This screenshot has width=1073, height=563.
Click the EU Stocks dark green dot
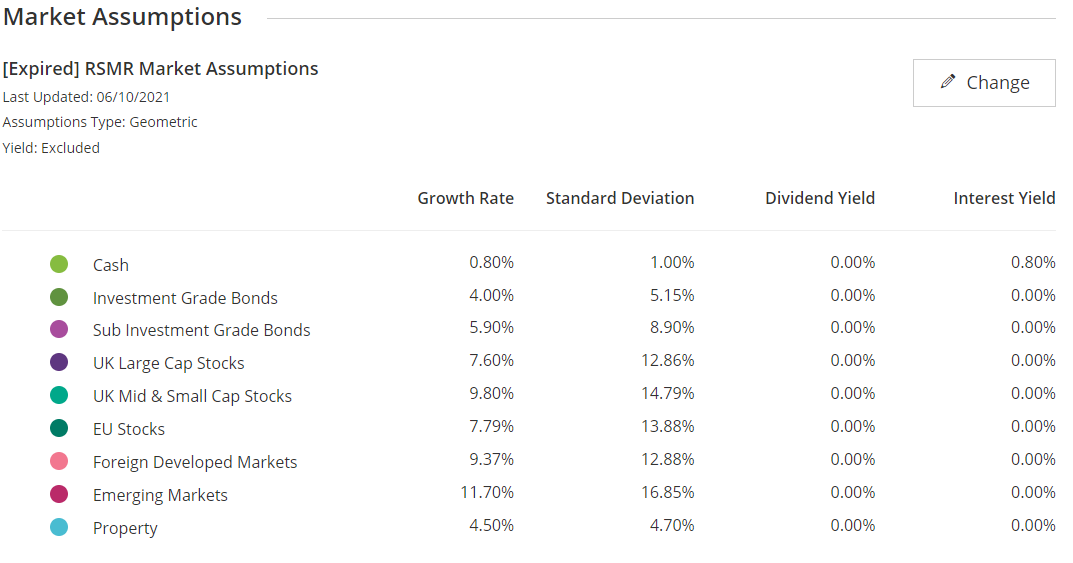pos(59,428)
